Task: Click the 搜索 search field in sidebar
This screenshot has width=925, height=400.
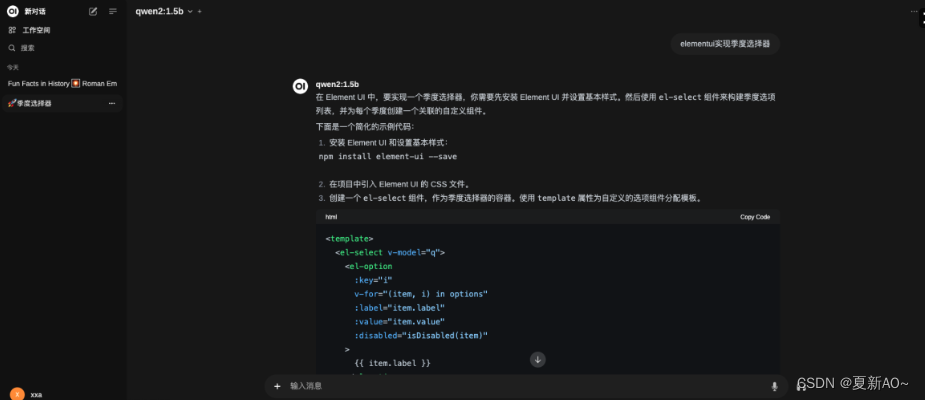Action: tap(63, 48)
